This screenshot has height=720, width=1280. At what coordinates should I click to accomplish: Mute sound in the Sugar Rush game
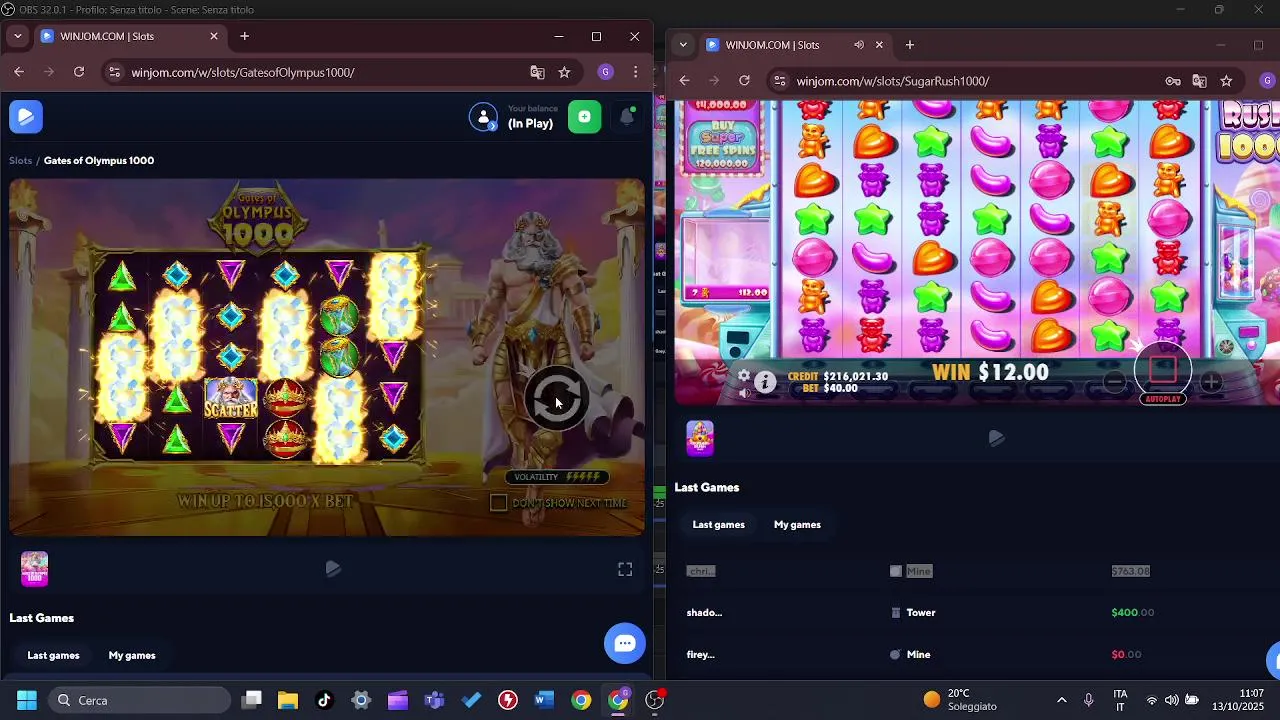tap(744, 393)
